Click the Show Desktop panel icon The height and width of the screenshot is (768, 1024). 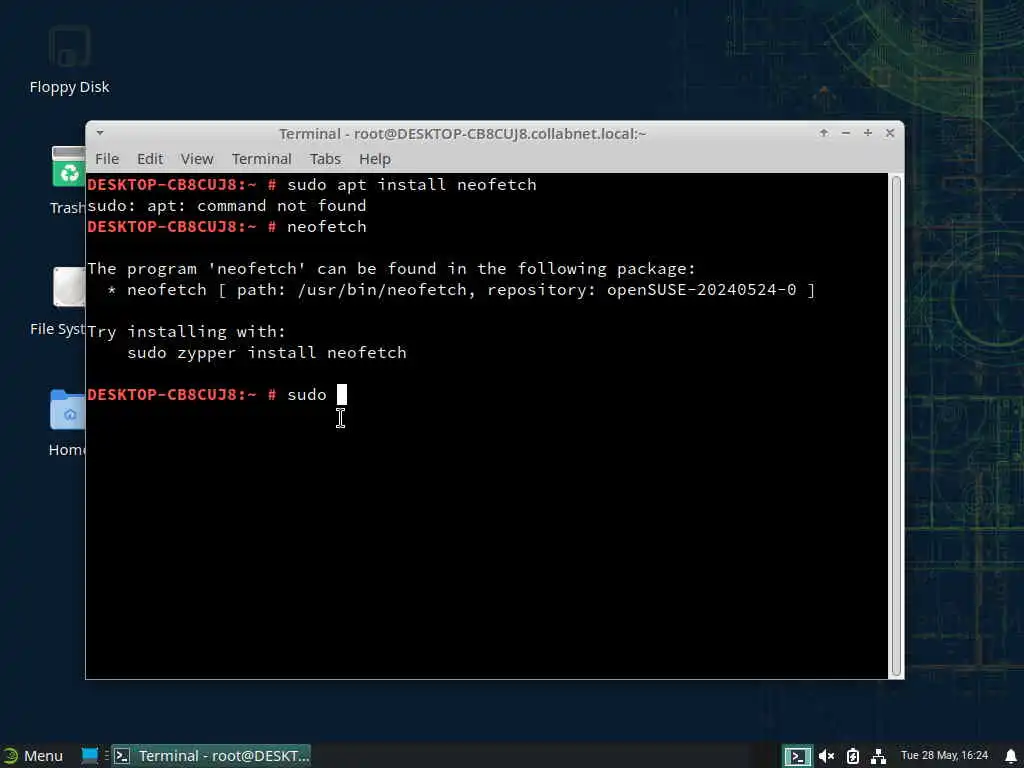[x=89, y=756]
